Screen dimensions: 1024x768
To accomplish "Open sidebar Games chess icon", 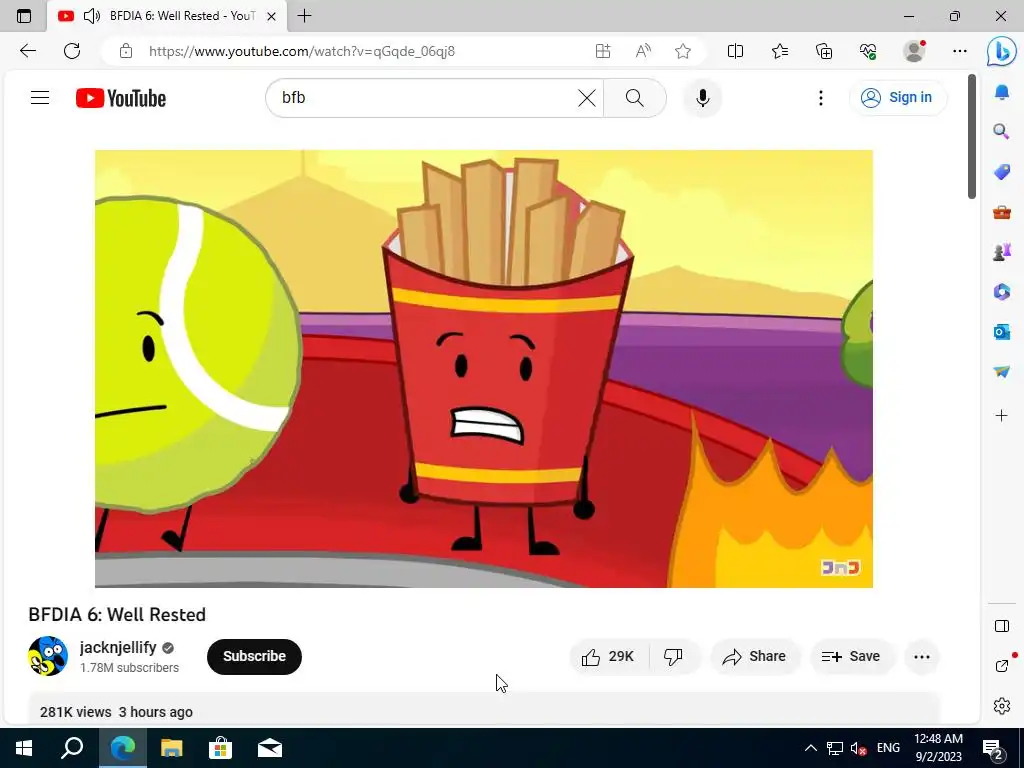I will (1002, 251).
